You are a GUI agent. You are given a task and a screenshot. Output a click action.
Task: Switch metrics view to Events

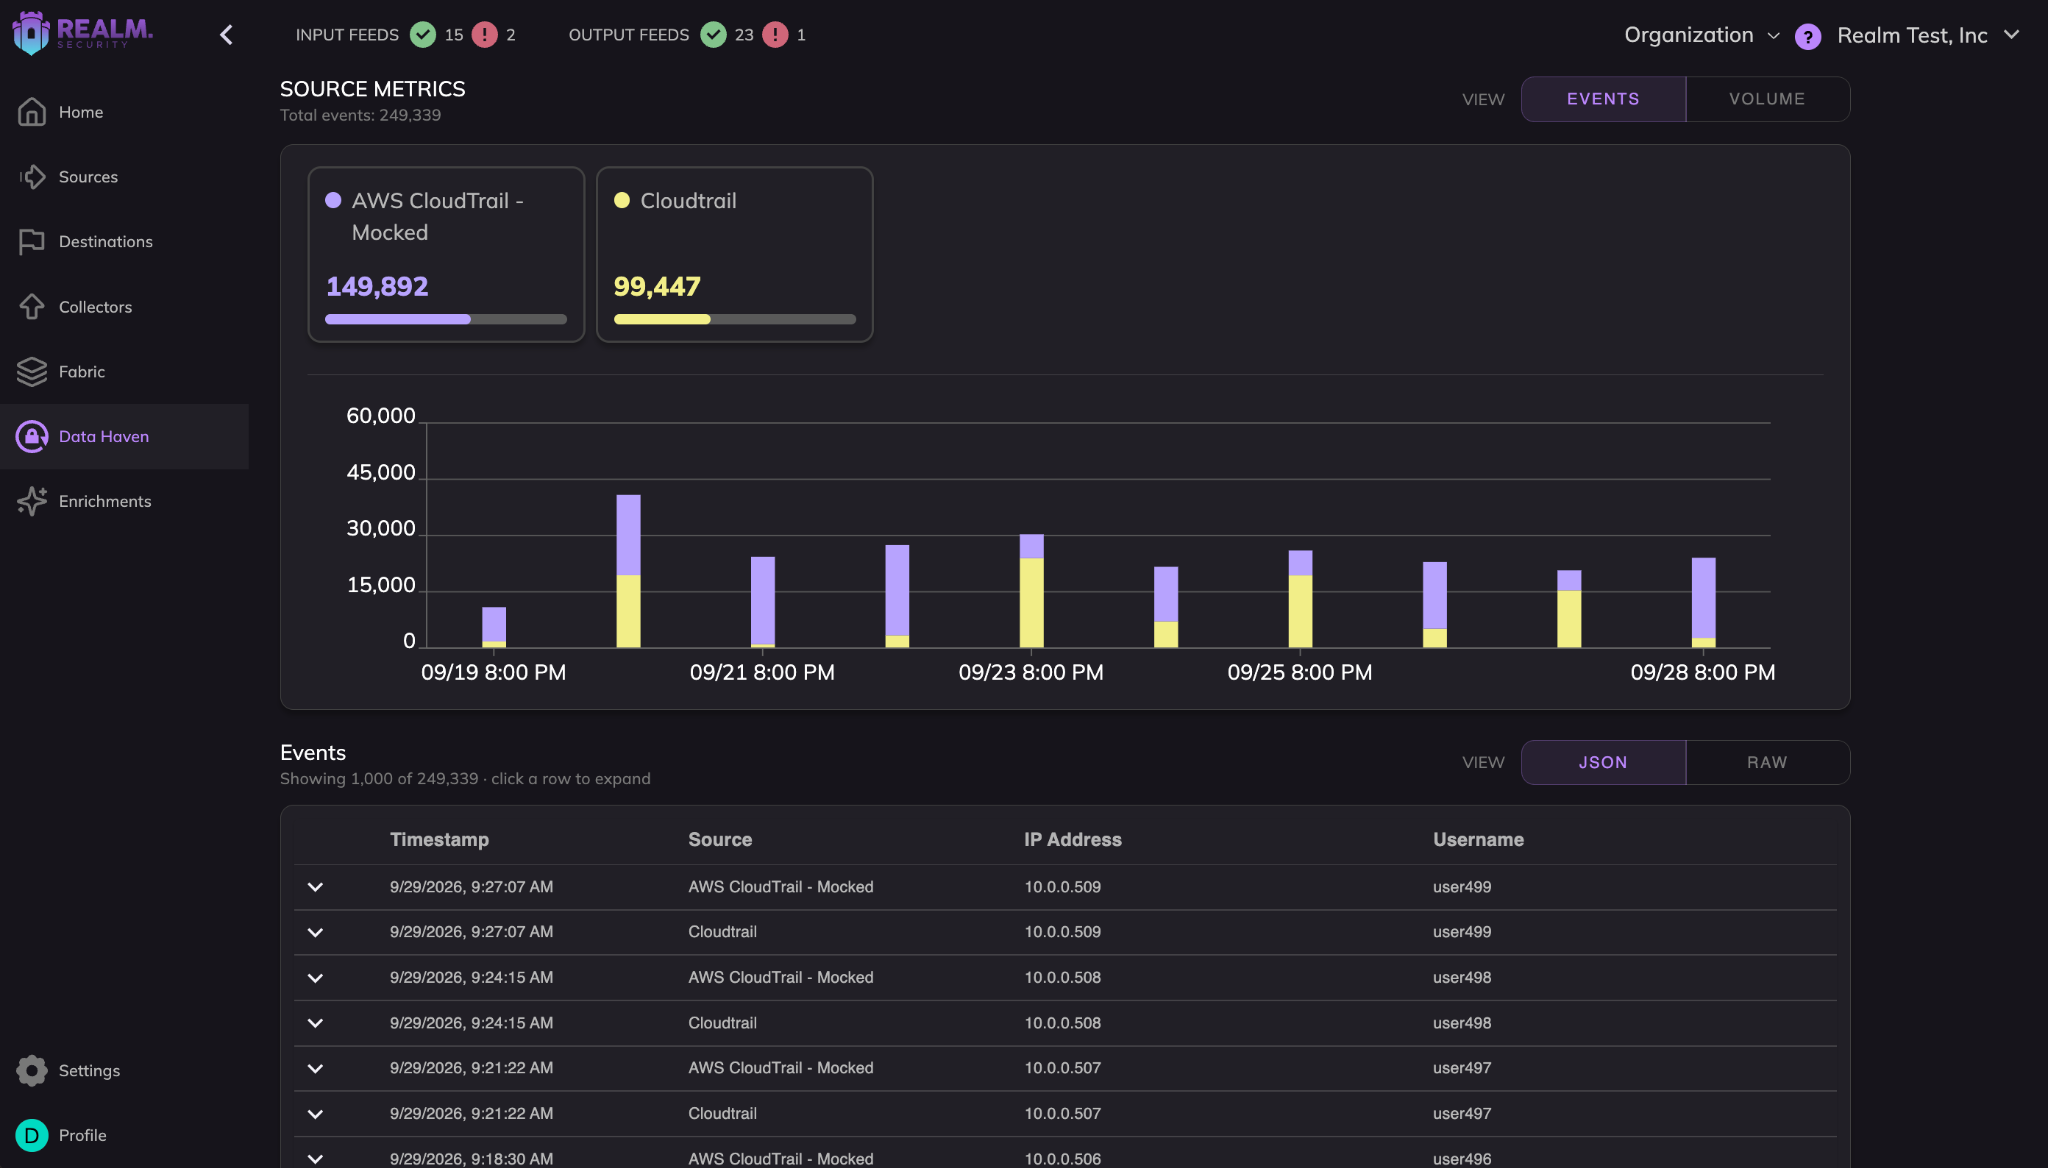[x=1603, y=99]
